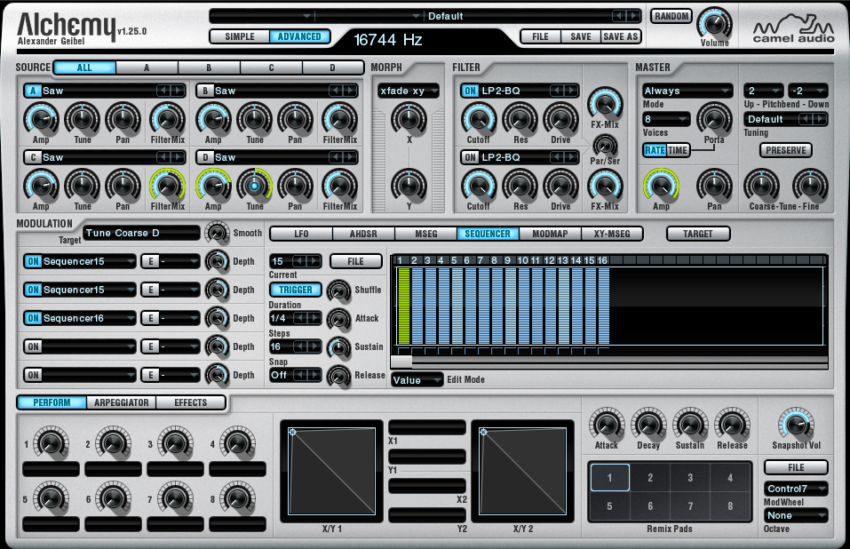Screen dimensions: 850x549
Task: Open the Voices count dropdown
Action: 666,119
